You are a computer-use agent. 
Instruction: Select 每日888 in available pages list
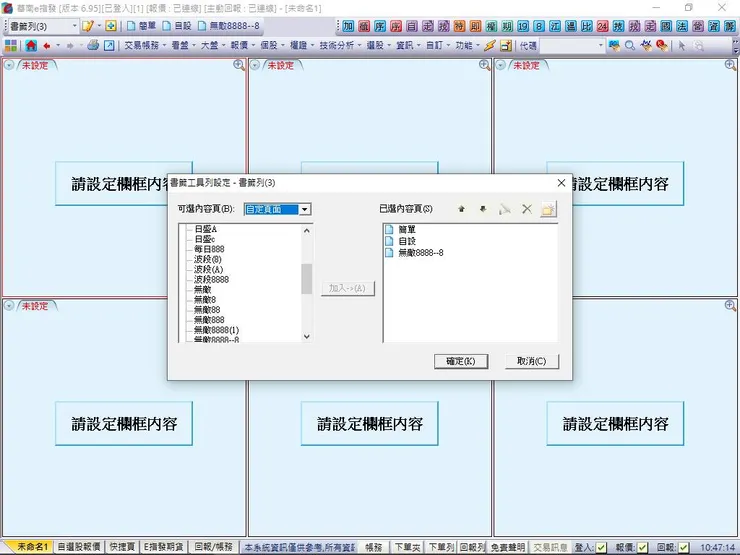tap(209, 249)
